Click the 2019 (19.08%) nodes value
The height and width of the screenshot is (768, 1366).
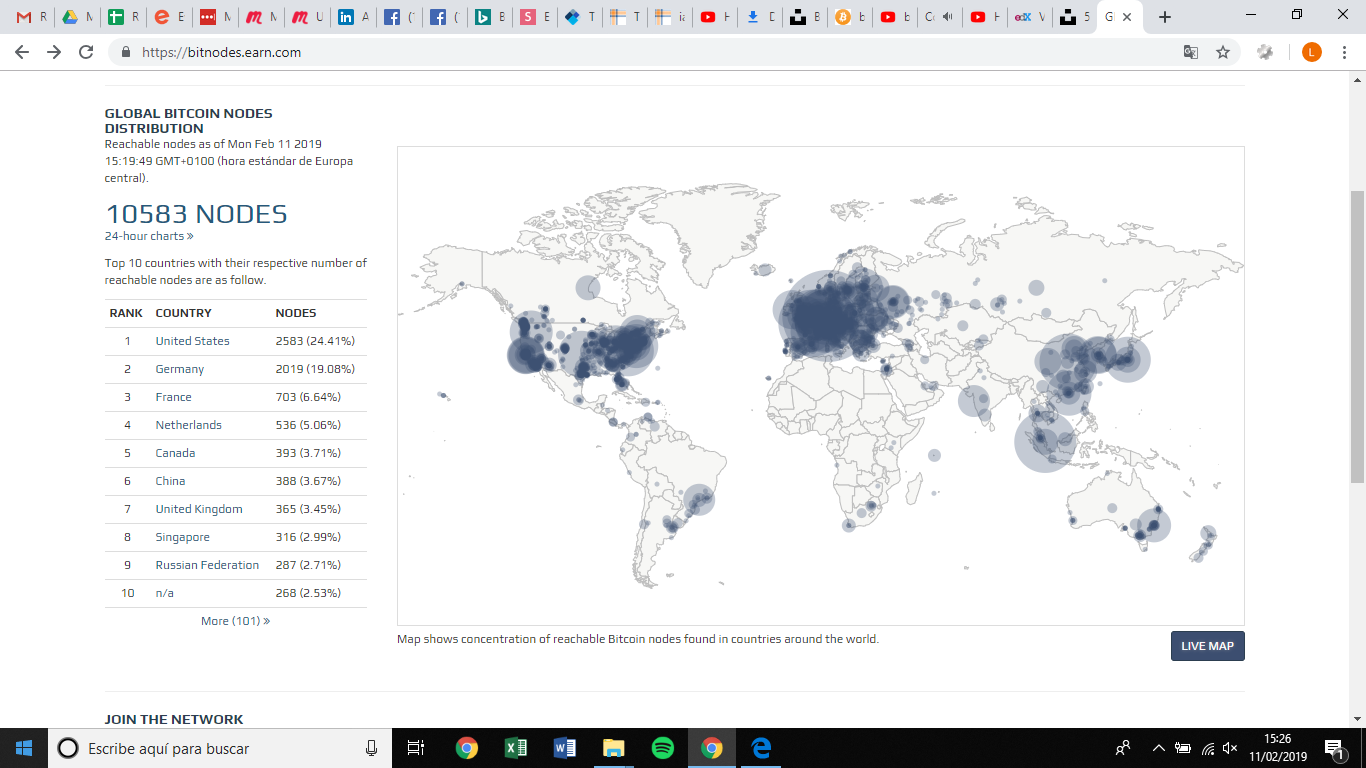pos(315,369)
